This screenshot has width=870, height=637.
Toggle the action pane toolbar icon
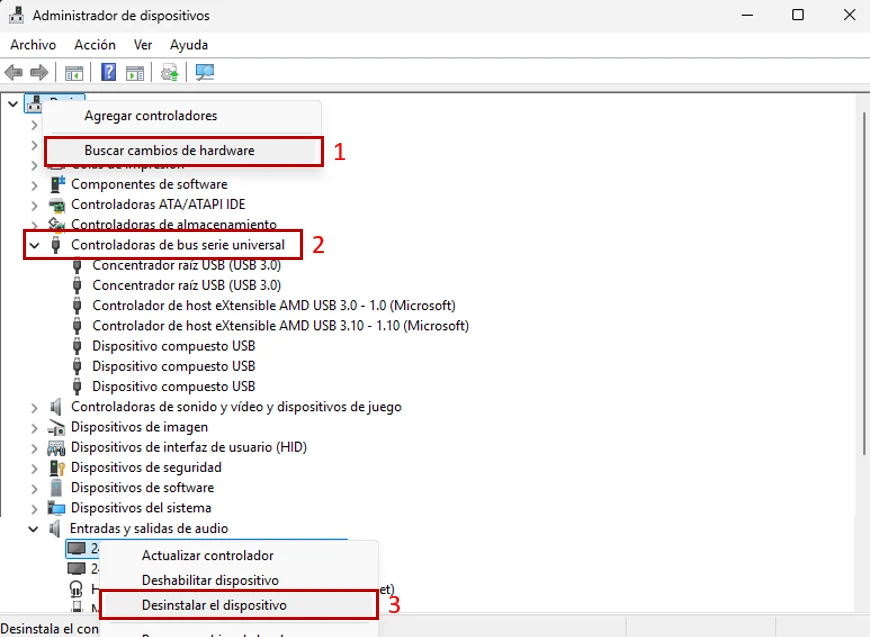(x=135, y=73)
